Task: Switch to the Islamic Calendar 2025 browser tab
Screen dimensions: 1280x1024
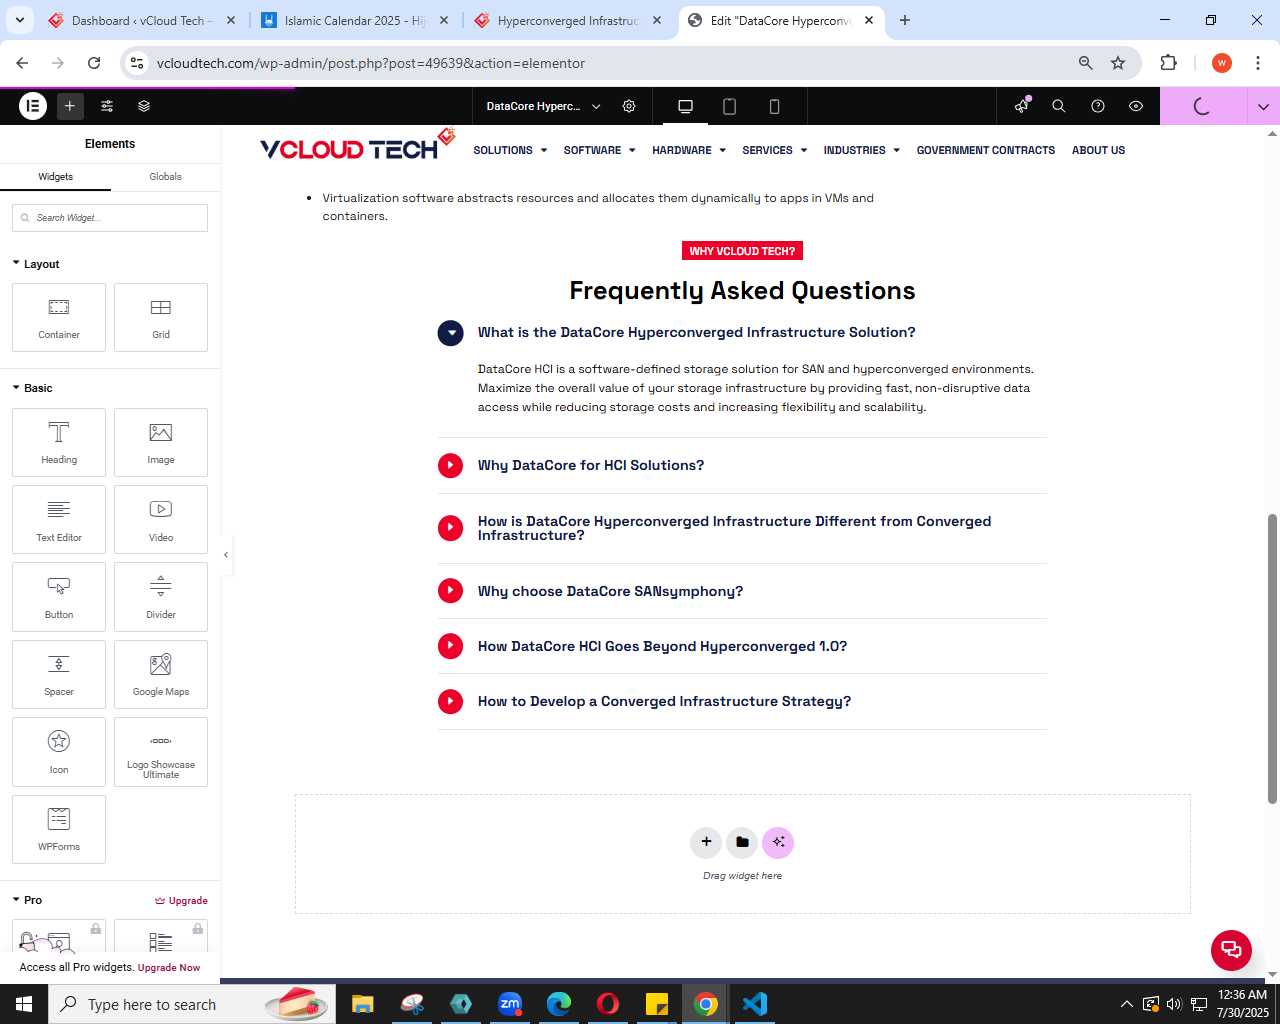Action: click(x=355, y=20)
